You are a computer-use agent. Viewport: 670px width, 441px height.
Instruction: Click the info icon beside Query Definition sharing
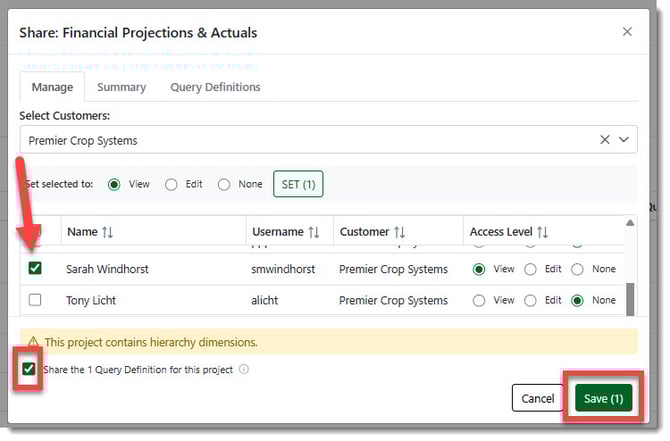[244, 370]
